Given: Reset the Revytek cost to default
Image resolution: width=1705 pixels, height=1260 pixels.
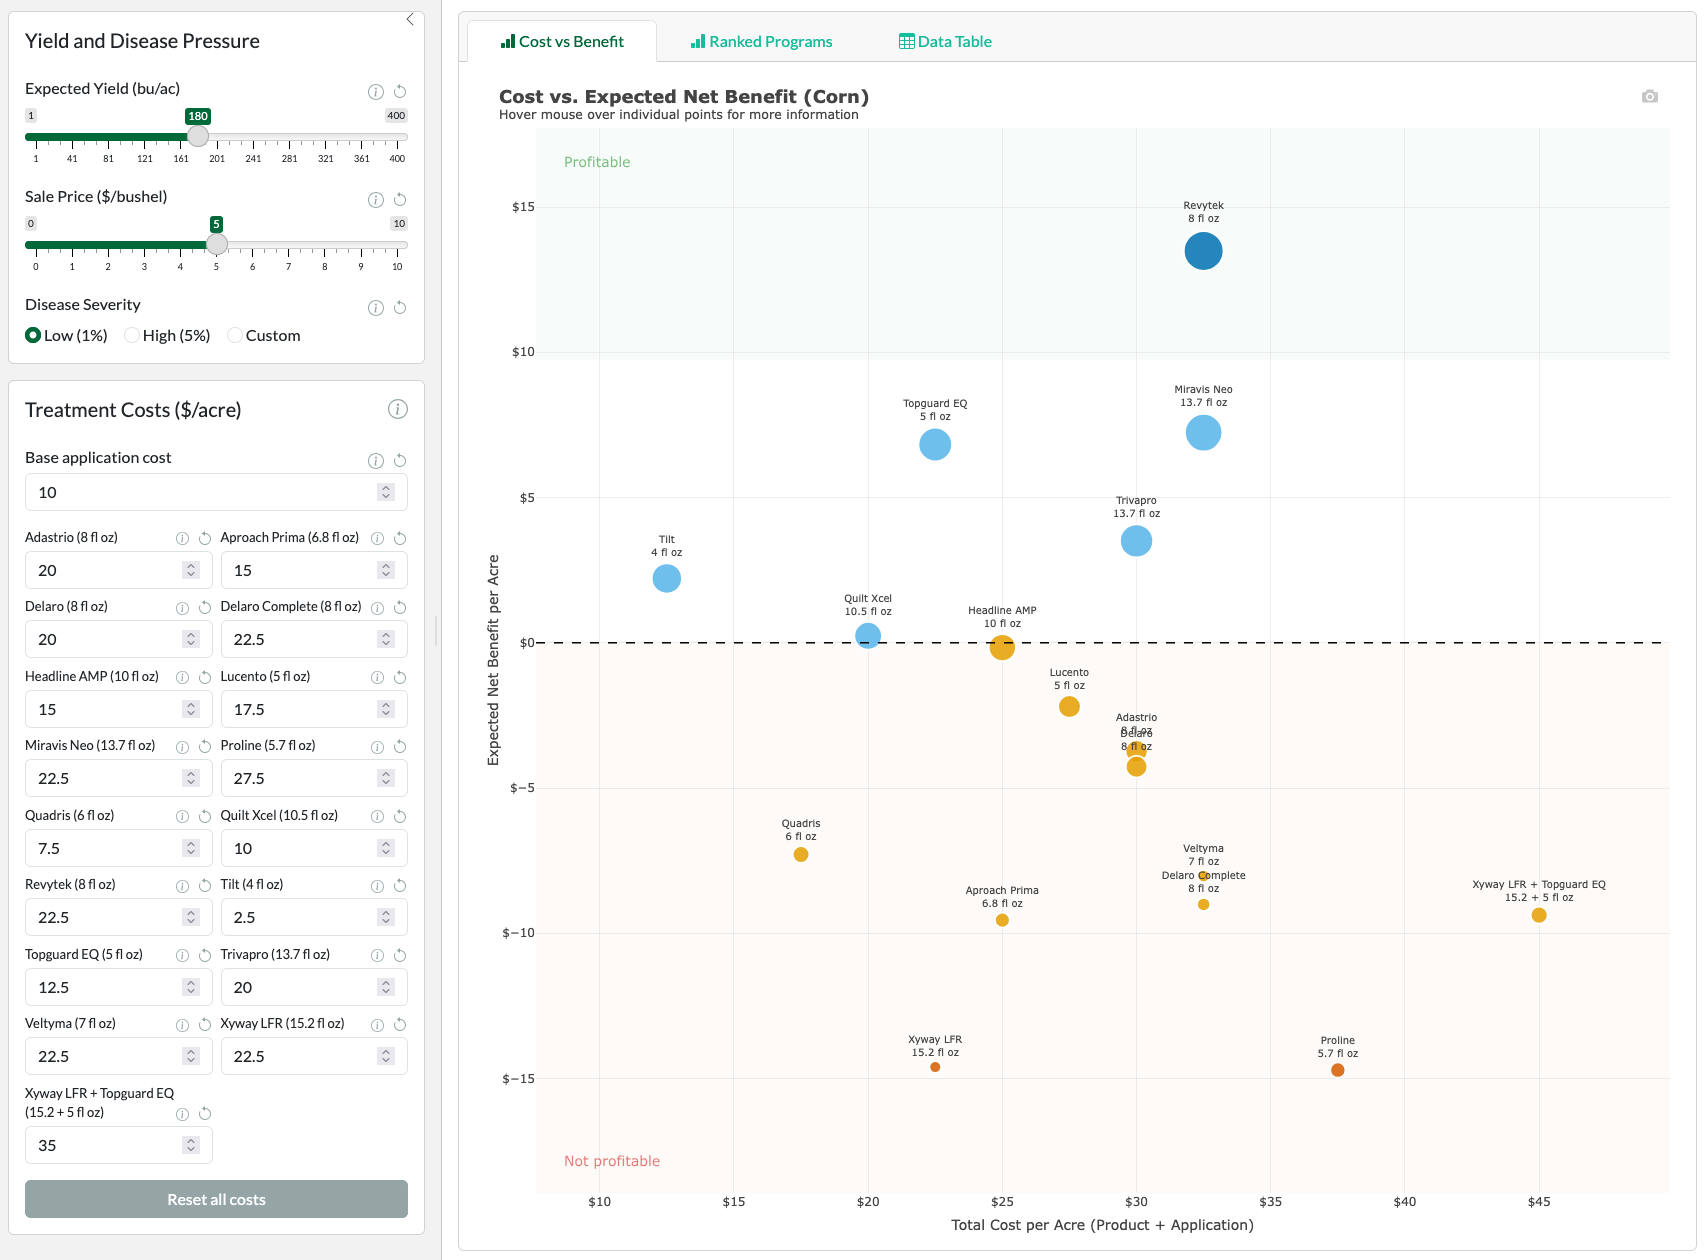Looking at the screenshot, I should click(x=205, y=886).
